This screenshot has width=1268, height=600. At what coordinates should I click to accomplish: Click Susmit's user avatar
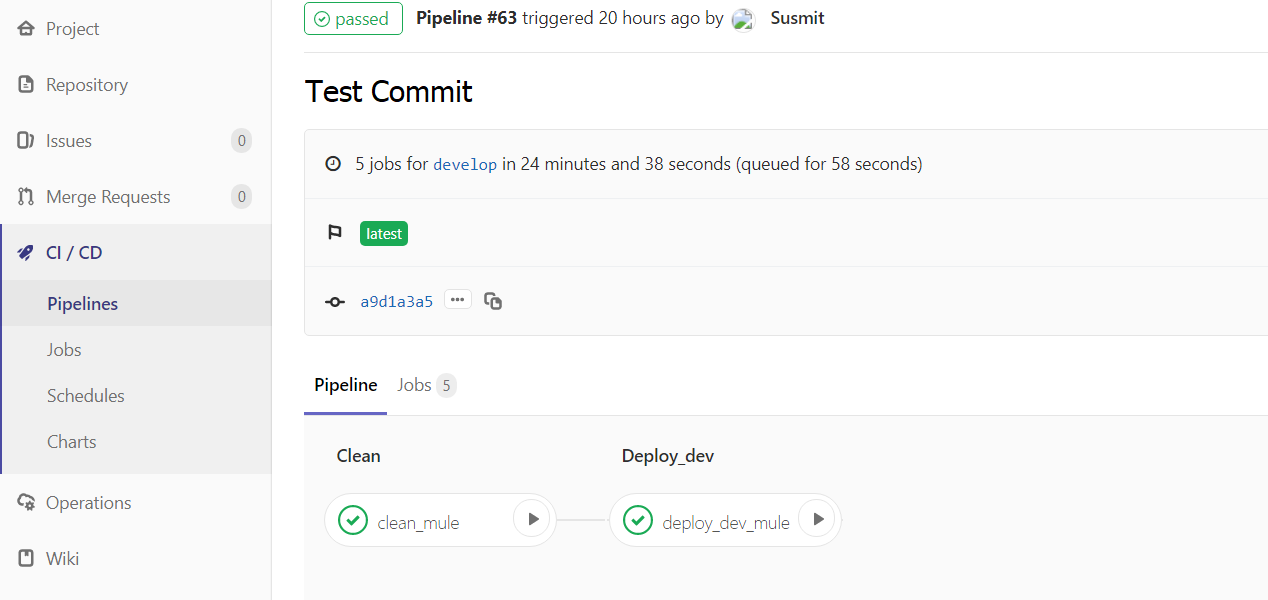tap(743, 19)
